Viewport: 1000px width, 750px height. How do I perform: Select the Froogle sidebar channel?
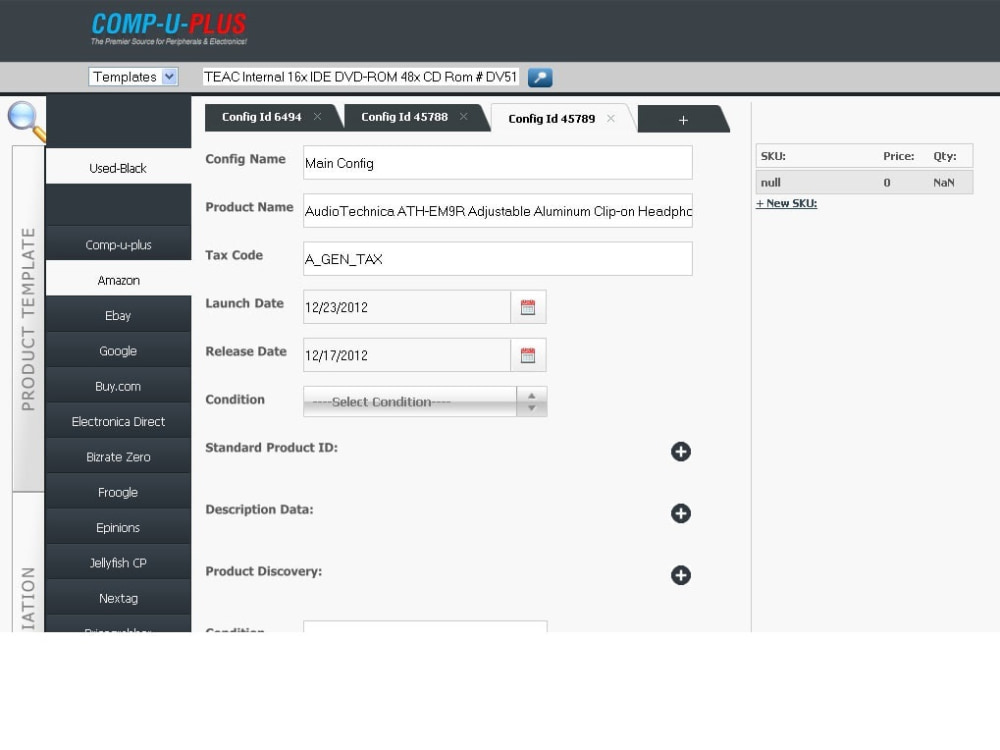pos(118,492)
